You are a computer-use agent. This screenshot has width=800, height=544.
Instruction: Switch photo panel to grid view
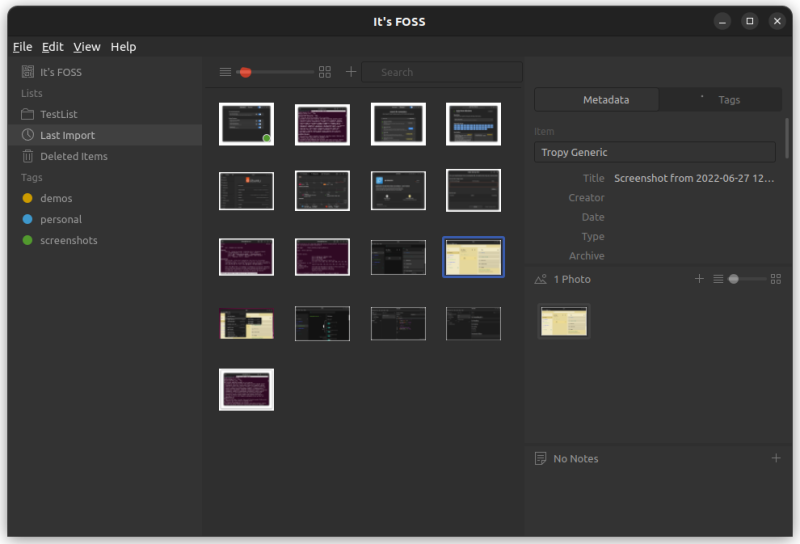776,279
